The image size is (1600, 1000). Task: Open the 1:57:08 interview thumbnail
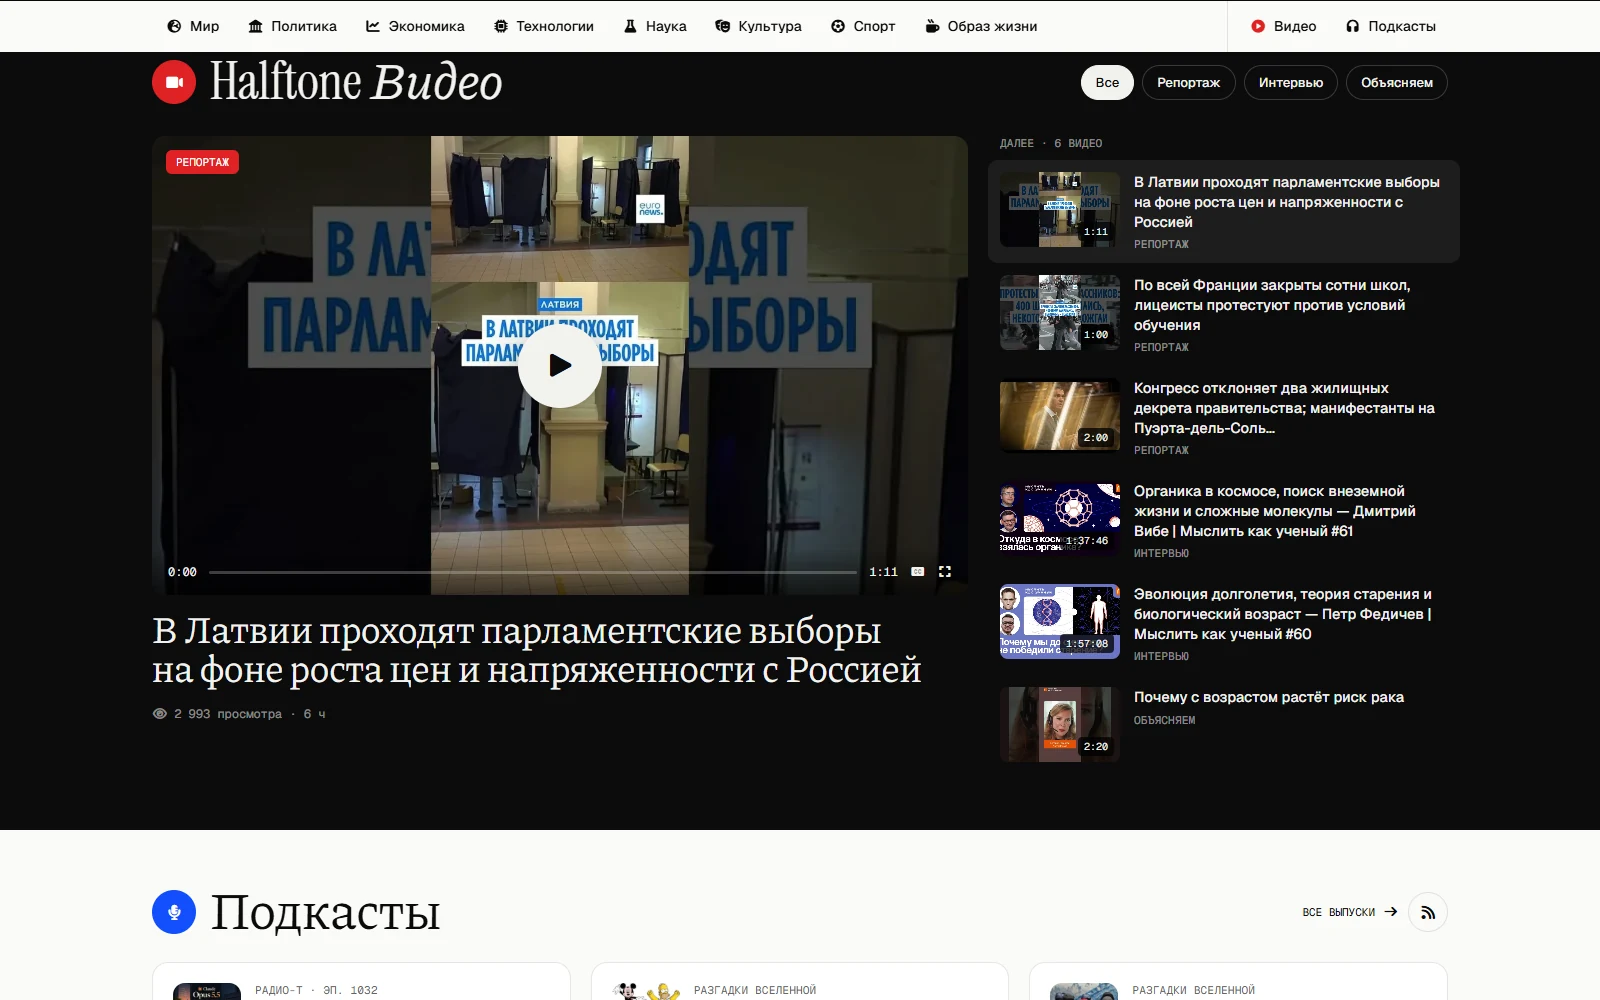[1060, 622]
